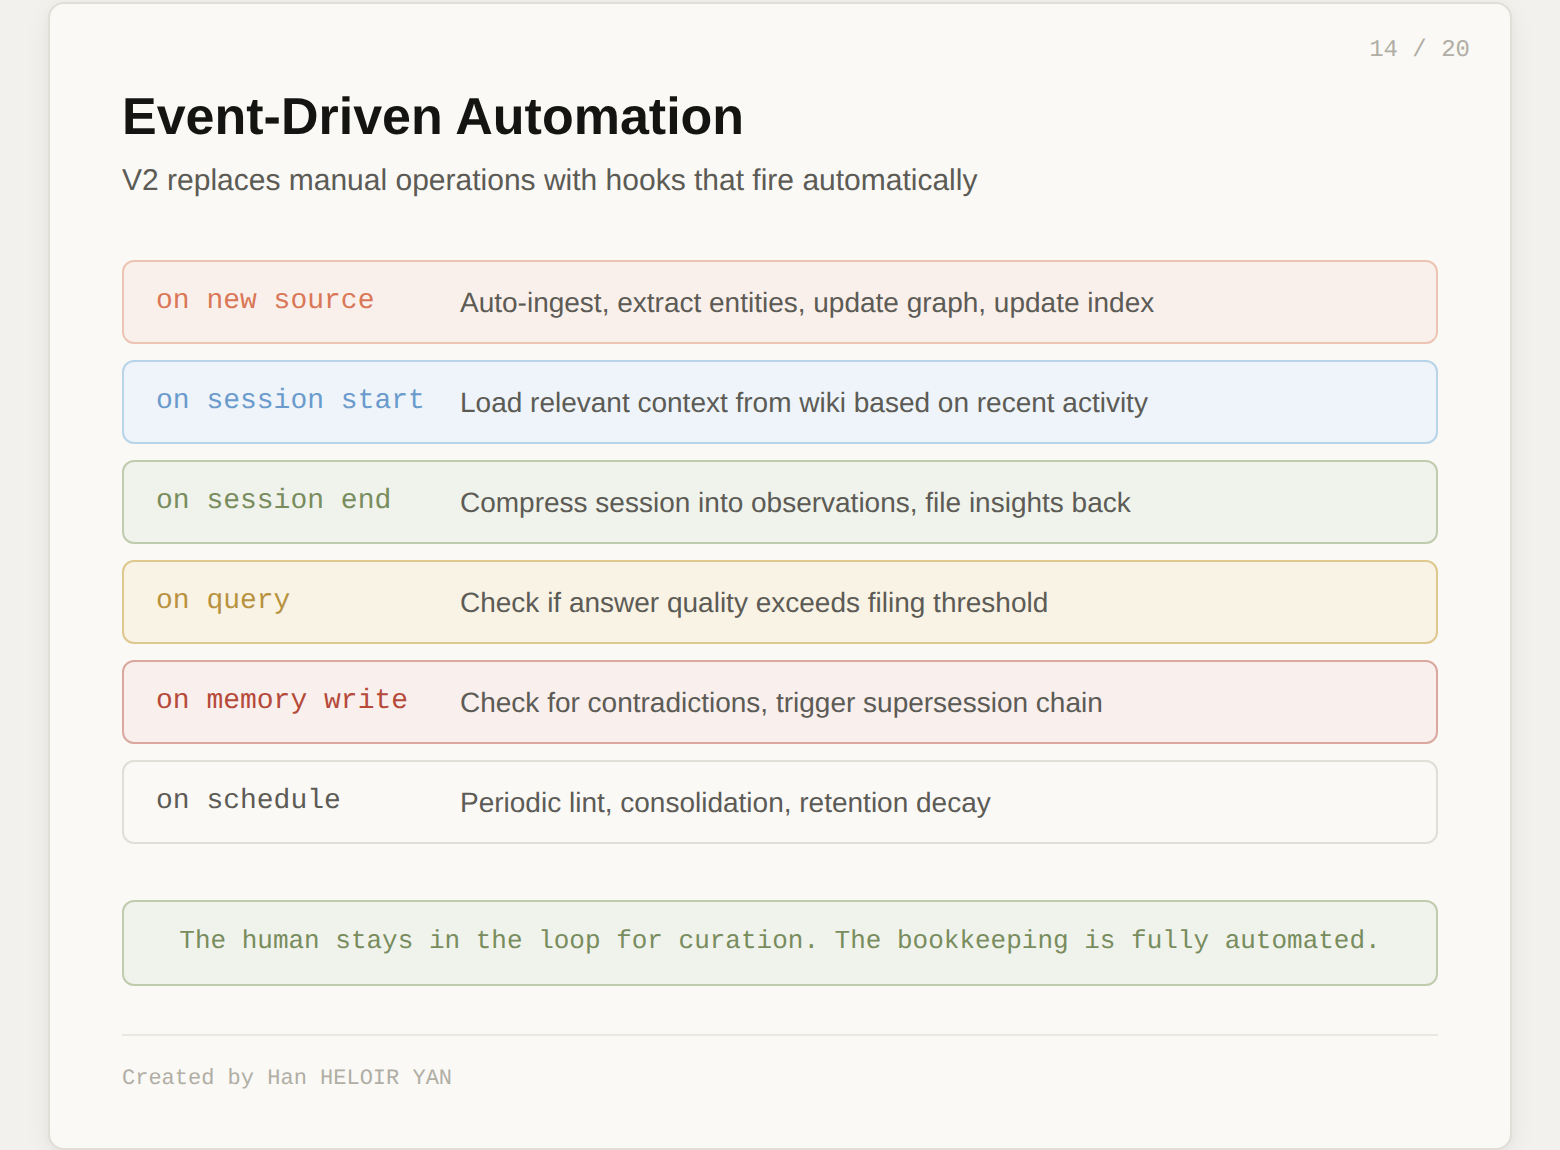Click 'Periodic lint, consolidation, retention decay' text
Image resolution: width=1560 pixels, height=1150 pixels.
[725, 803]
